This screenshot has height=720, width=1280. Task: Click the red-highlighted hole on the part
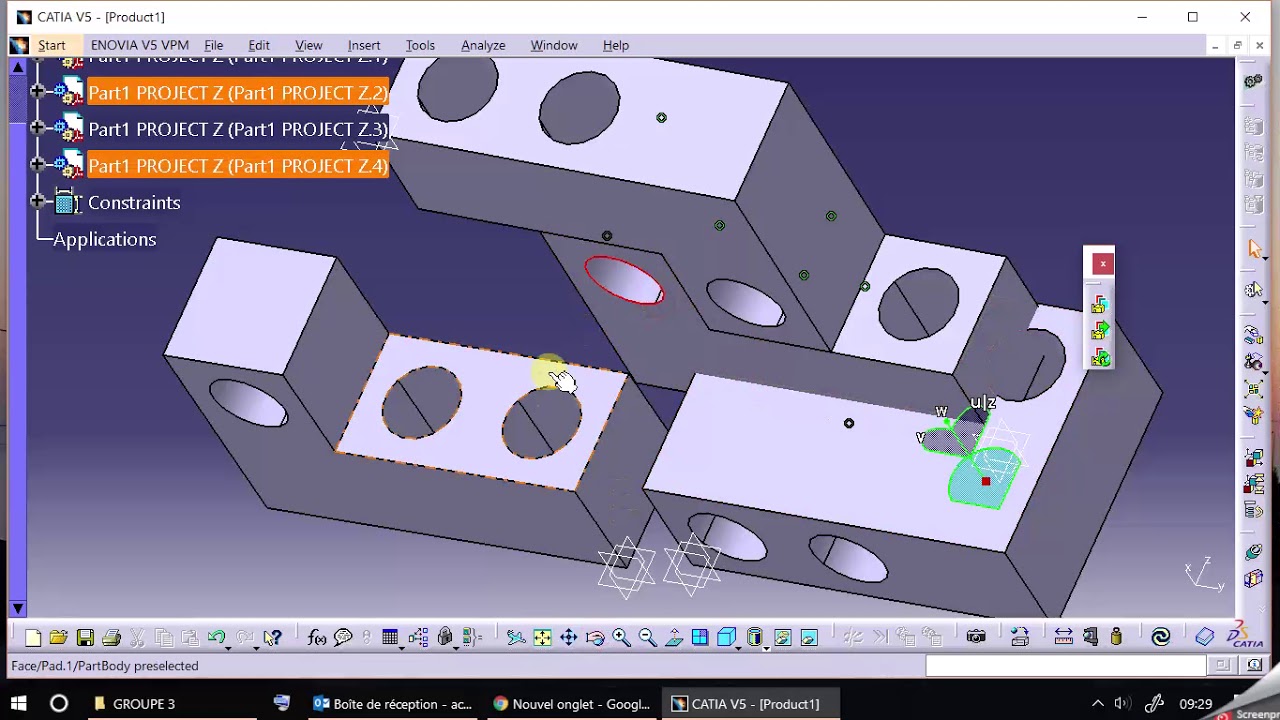tap(623, 280)
